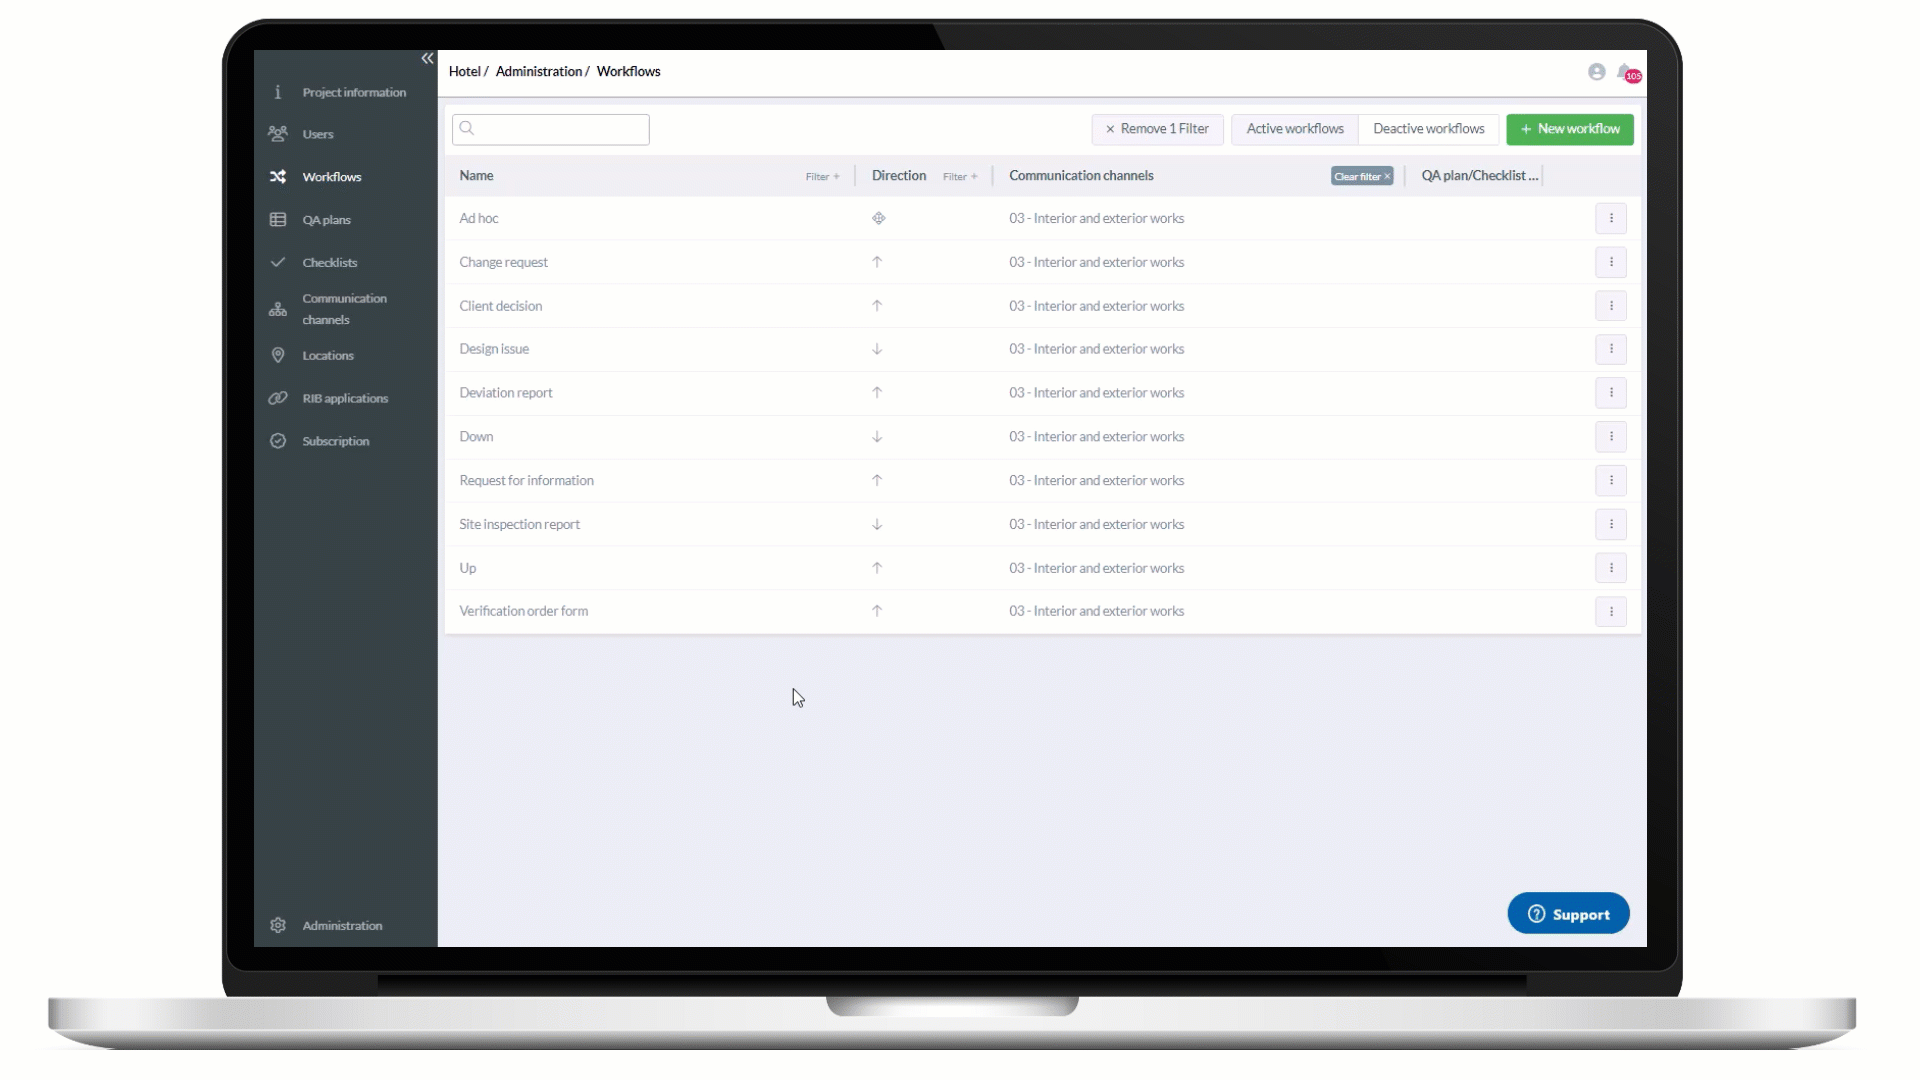This screenshot has height=1080, width=1920.
Task: Click Administration in the breadcrumb
Action: 538,72
